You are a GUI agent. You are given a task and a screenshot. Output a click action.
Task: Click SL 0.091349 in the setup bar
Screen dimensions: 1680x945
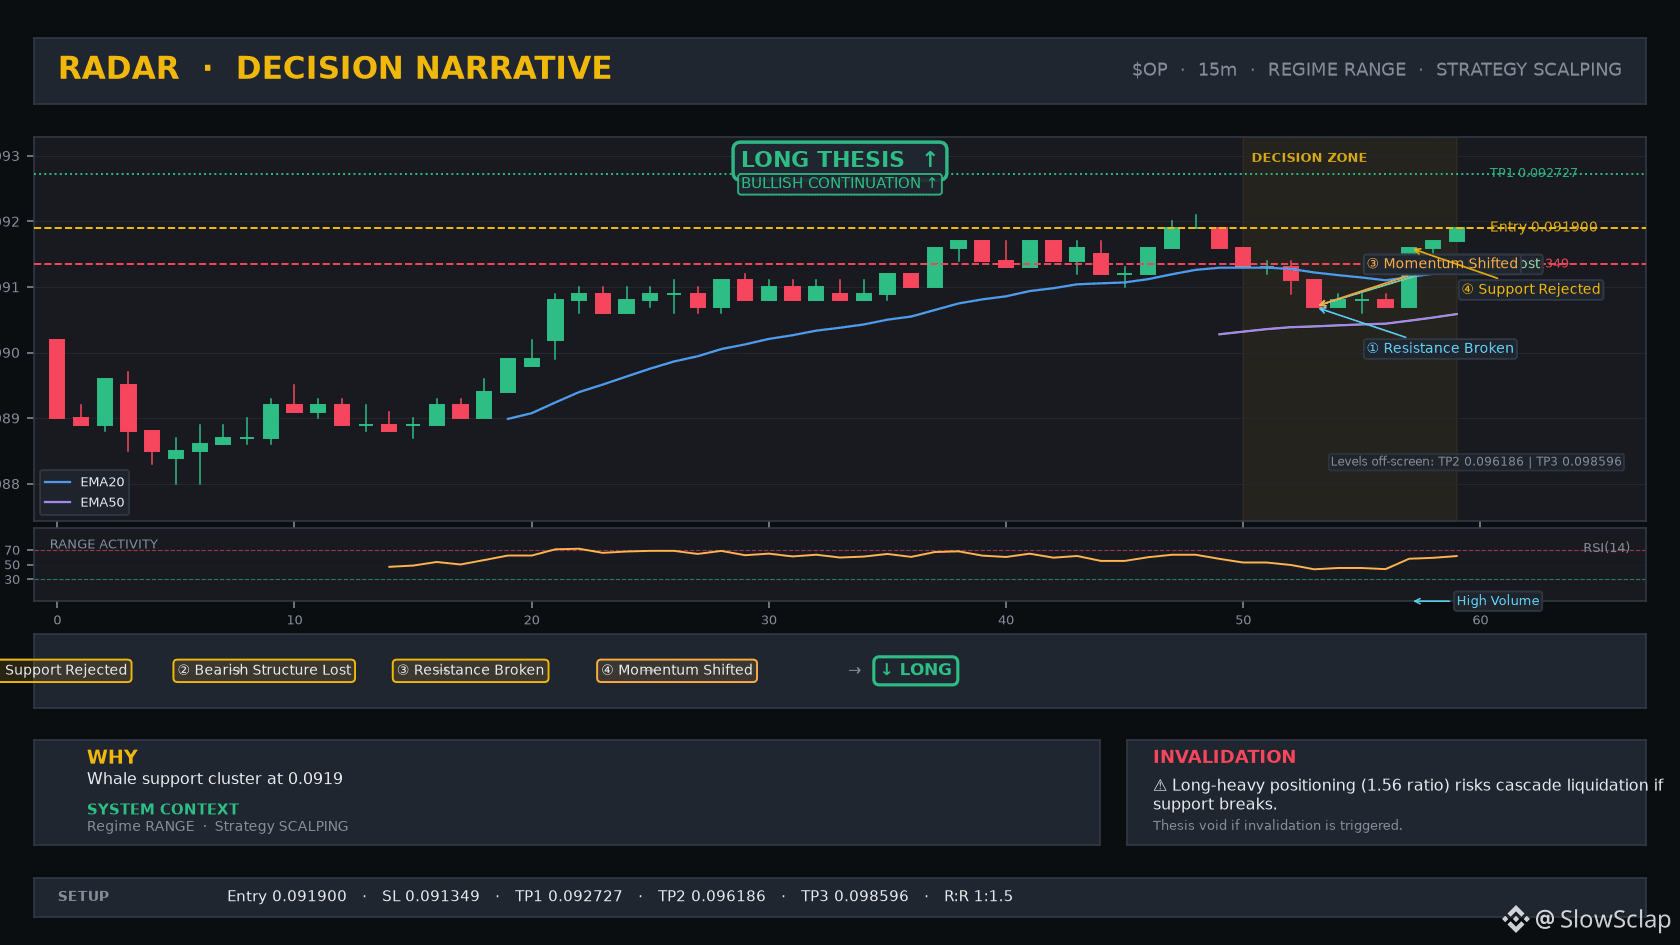click(x=431, y=897)
